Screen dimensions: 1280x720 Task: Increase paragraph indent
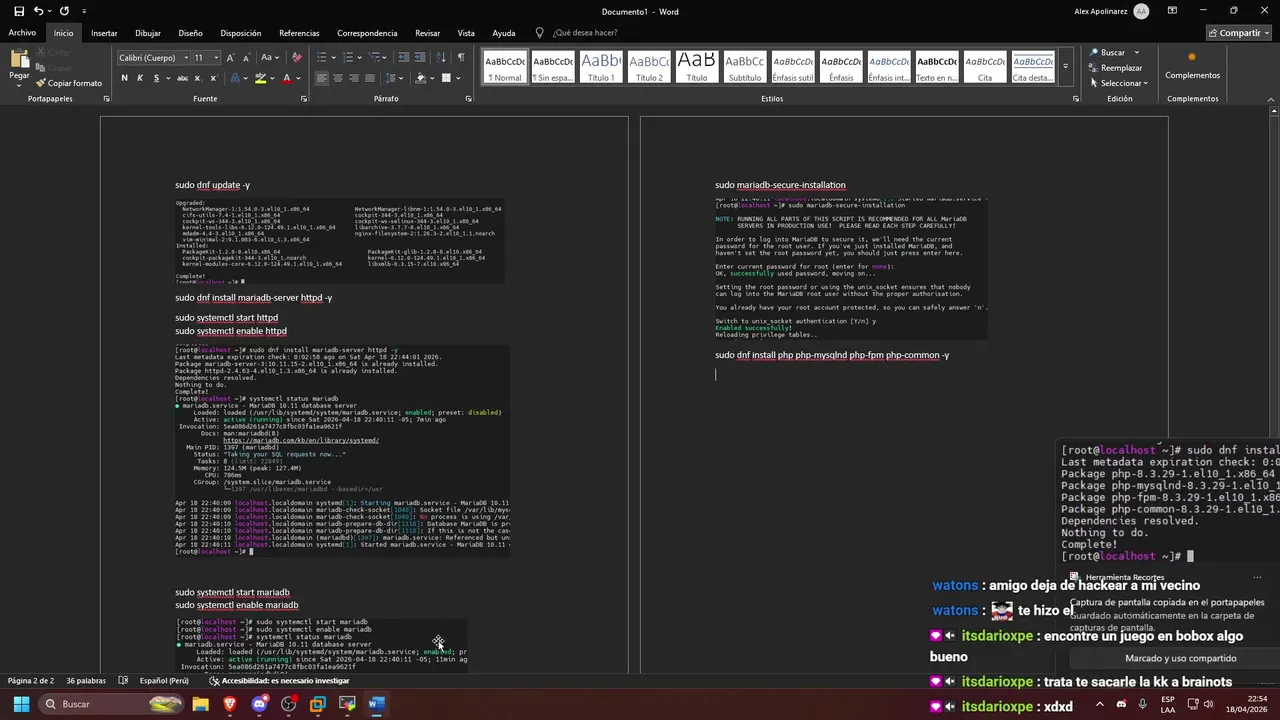420,57
